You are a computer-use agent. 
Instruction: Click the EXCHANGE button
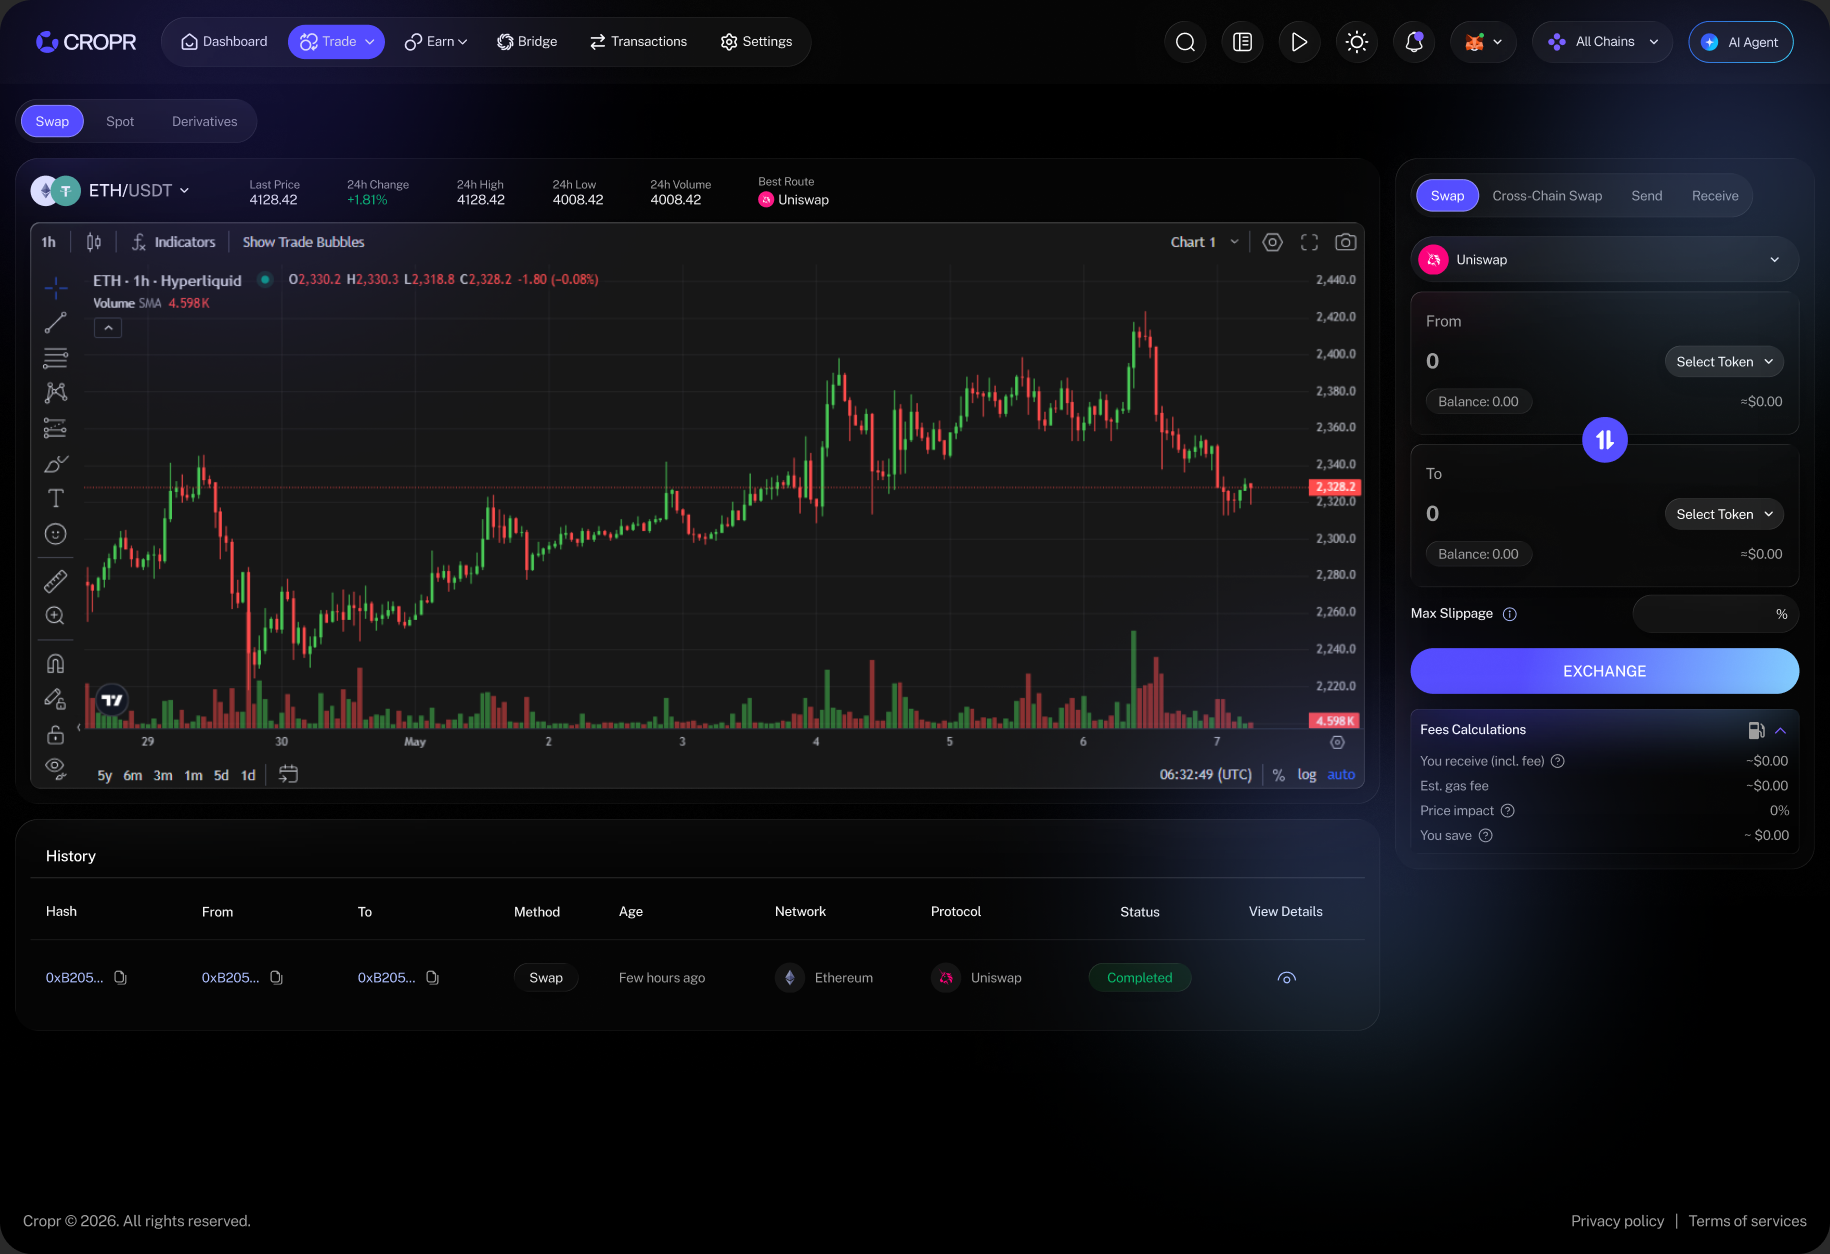click(1604, 671)
